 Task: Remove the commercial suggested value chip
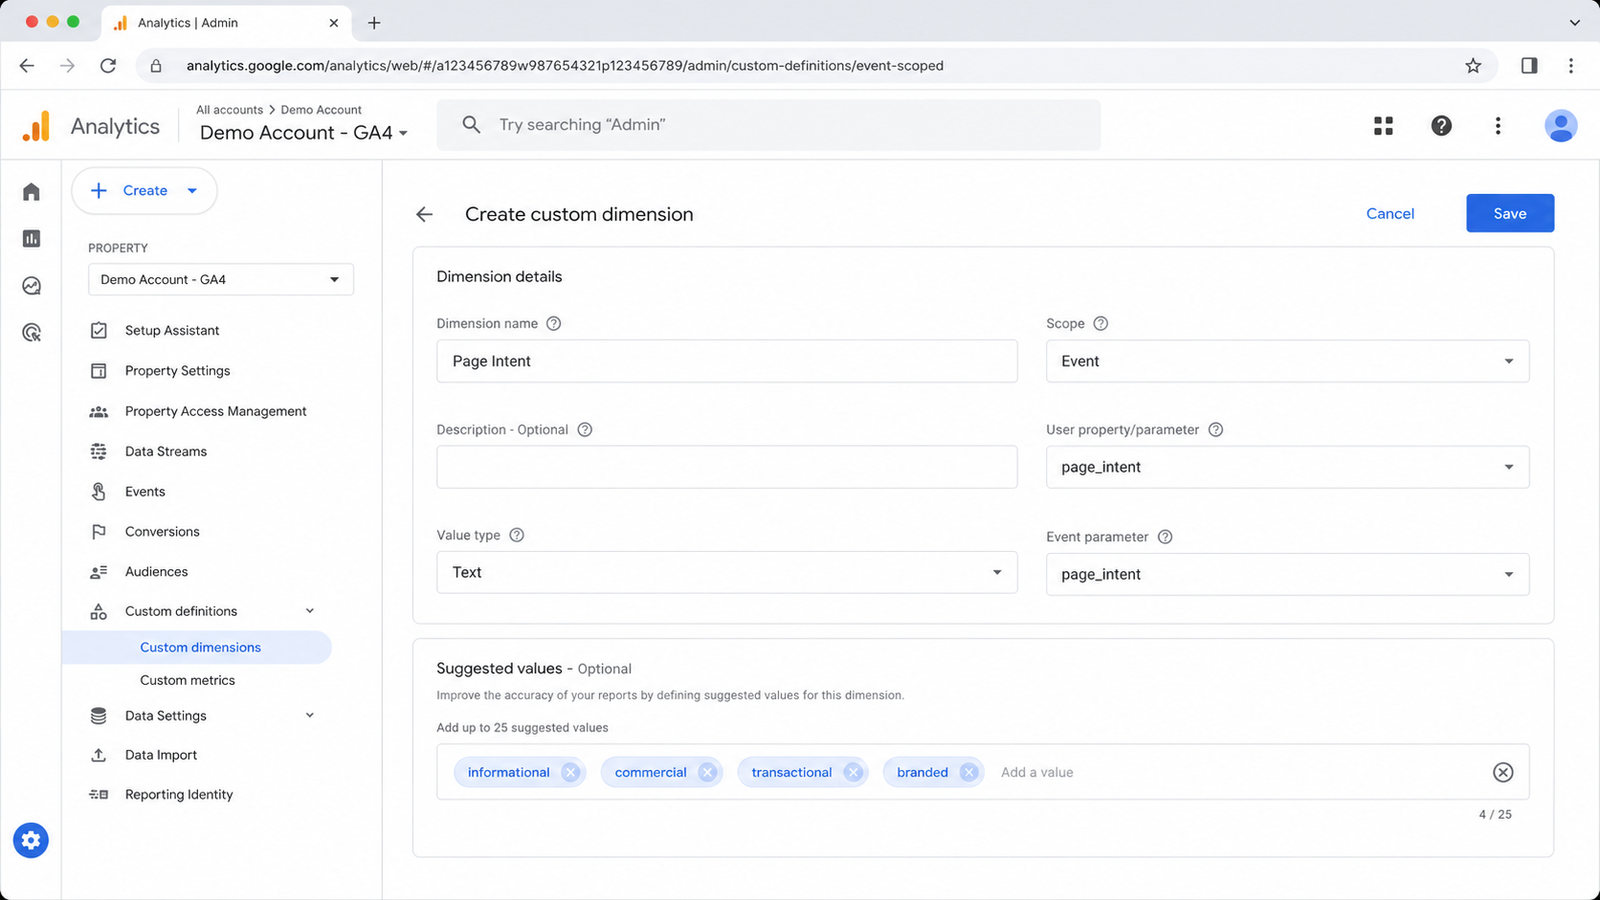[x=707, y=772]
